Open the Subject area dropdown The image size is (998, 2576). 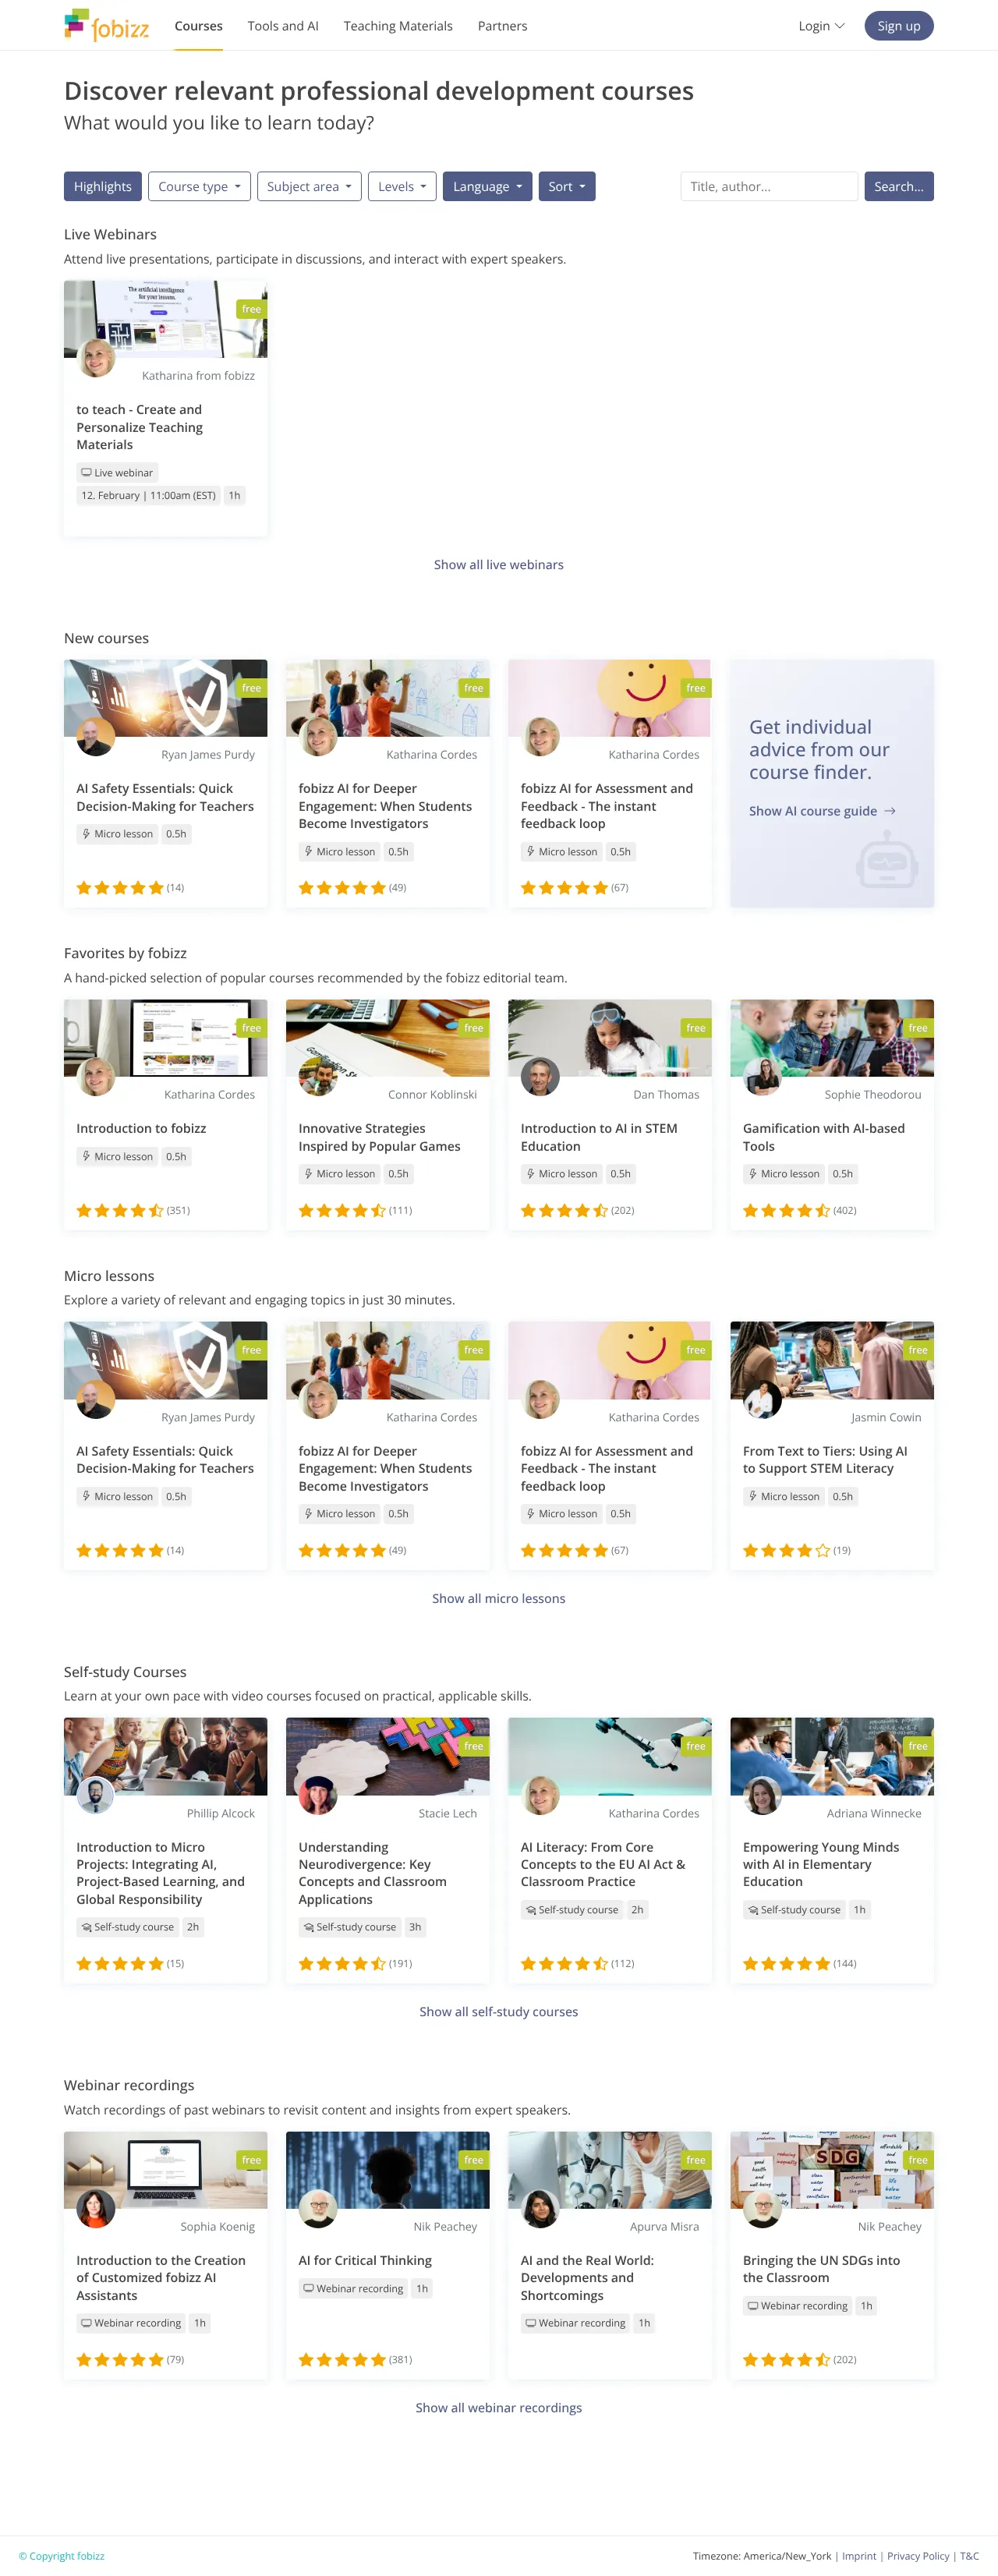[309, 186]
